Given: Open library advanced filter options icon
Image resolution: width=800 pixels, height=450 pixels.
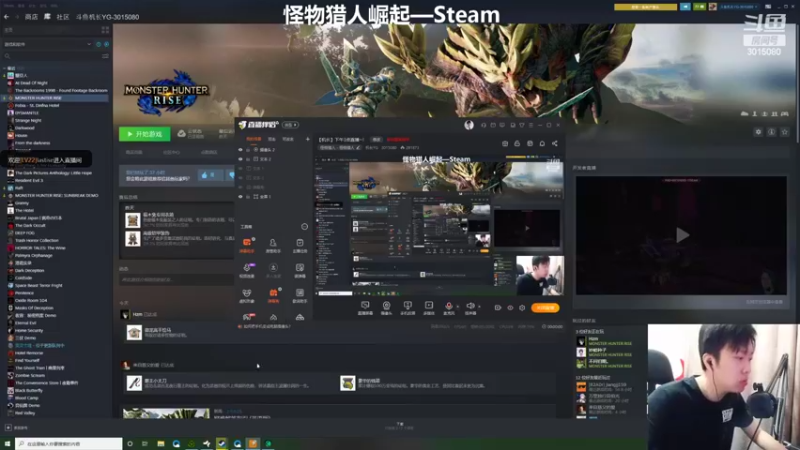Looking at the screenshot, I should pyautogui.click(x=105, y=56).
